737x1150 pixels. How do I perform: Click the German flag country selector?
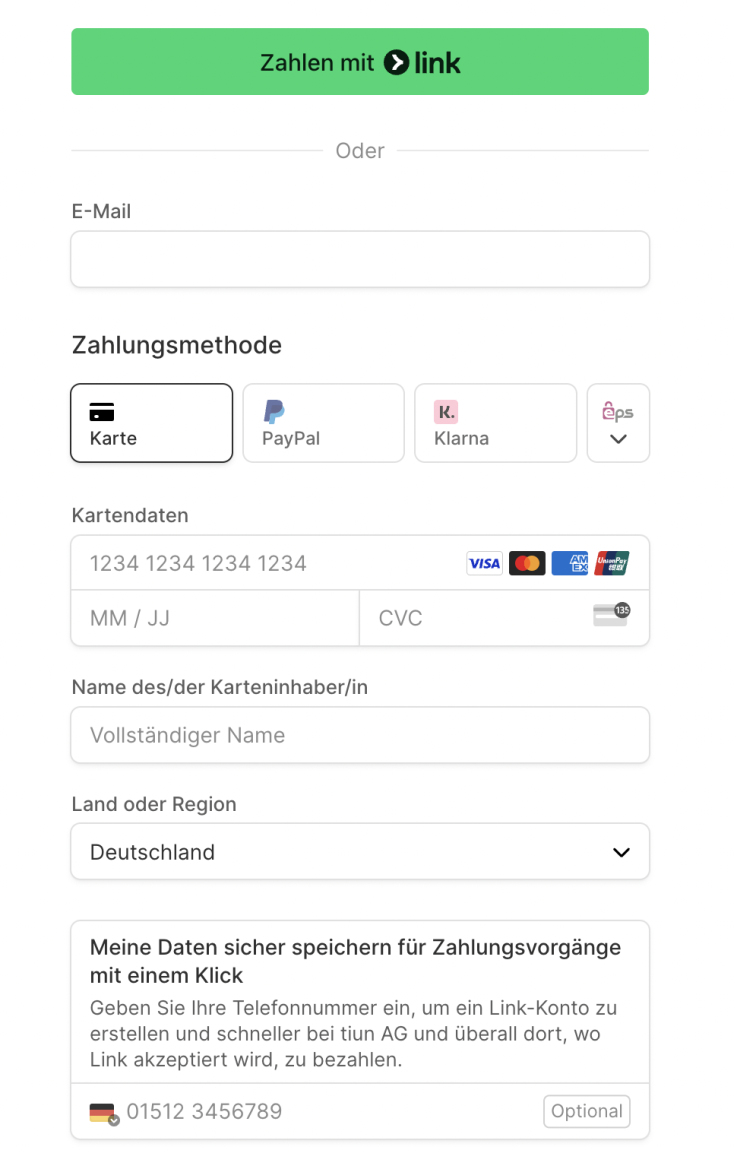click(x=103, y=1112)
